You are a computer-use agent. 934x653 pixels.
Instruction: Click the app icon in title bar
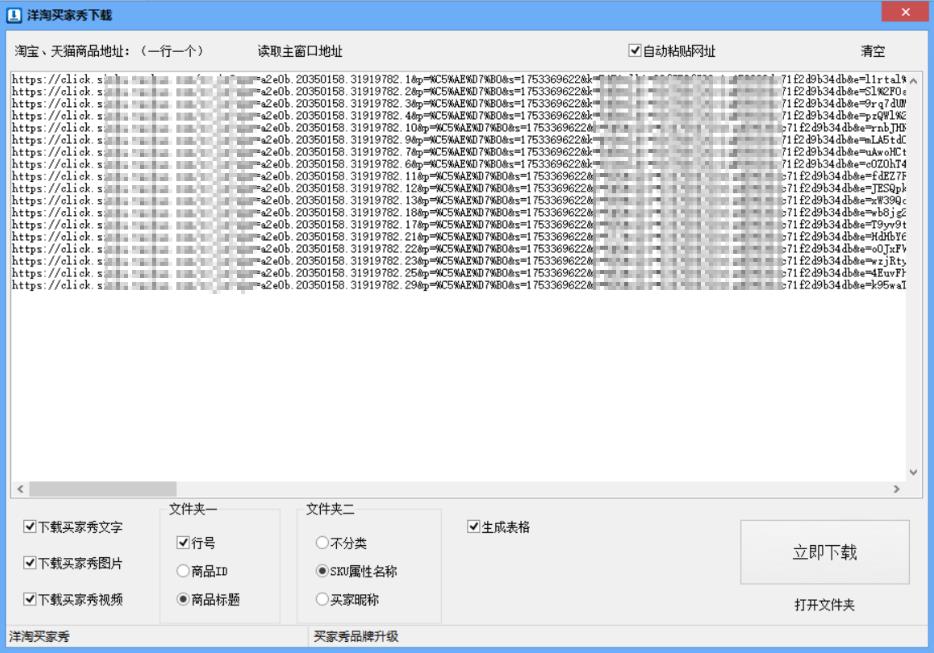[x=14, y=15]
